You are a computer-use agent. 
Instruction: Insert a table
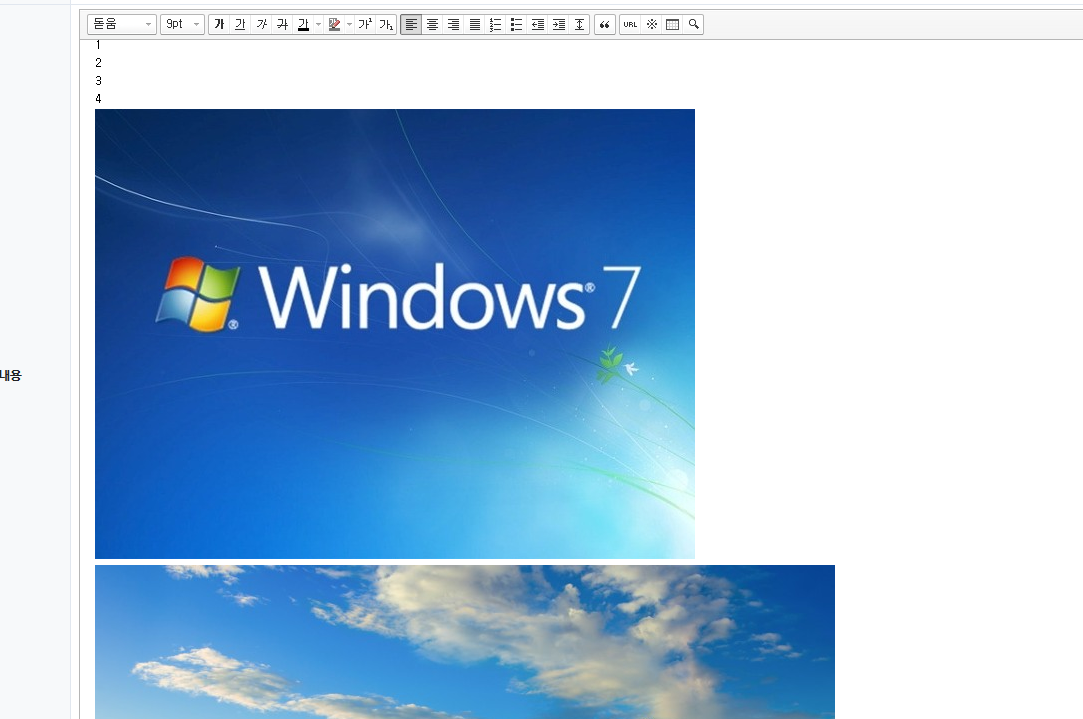(672, 24)
